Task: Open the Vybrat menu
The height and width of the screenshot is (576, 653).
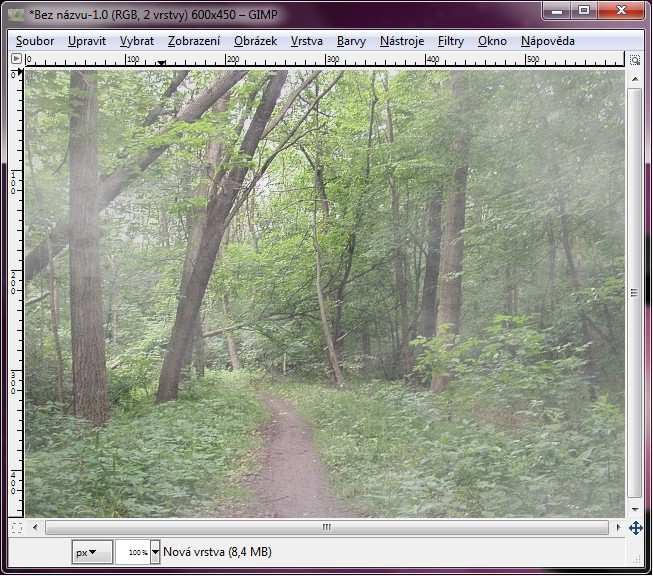Action: point(137,41)
